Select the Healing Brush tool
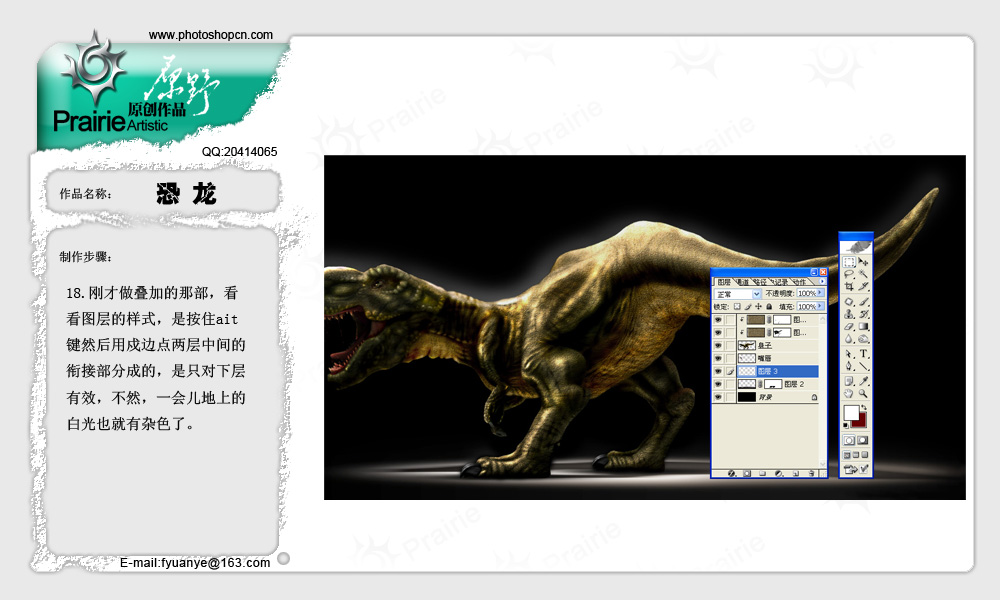Viewport: 1000px width, 600px height. [849, 302]
